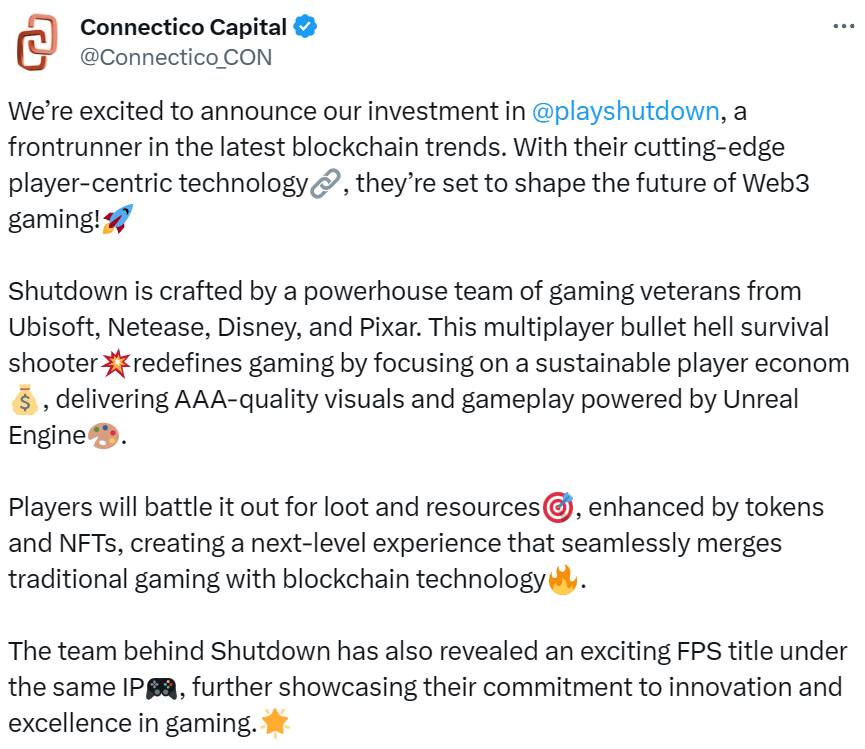Open the three-dot more options menu
The height and width of the screenshot is (749, 865).
pos(843,27)
